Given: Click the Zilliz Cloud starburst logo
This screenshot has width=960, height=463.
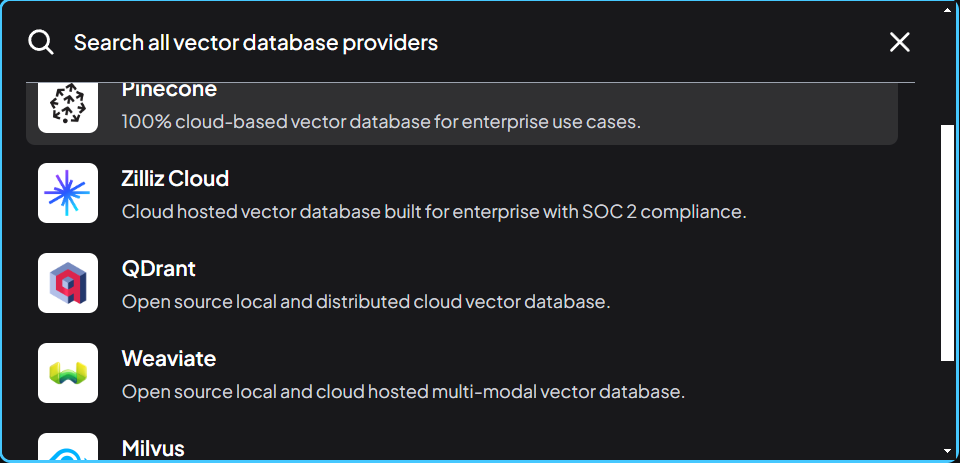Looking at the screenshot, I should pyautogui.click(x=68, y=193).
